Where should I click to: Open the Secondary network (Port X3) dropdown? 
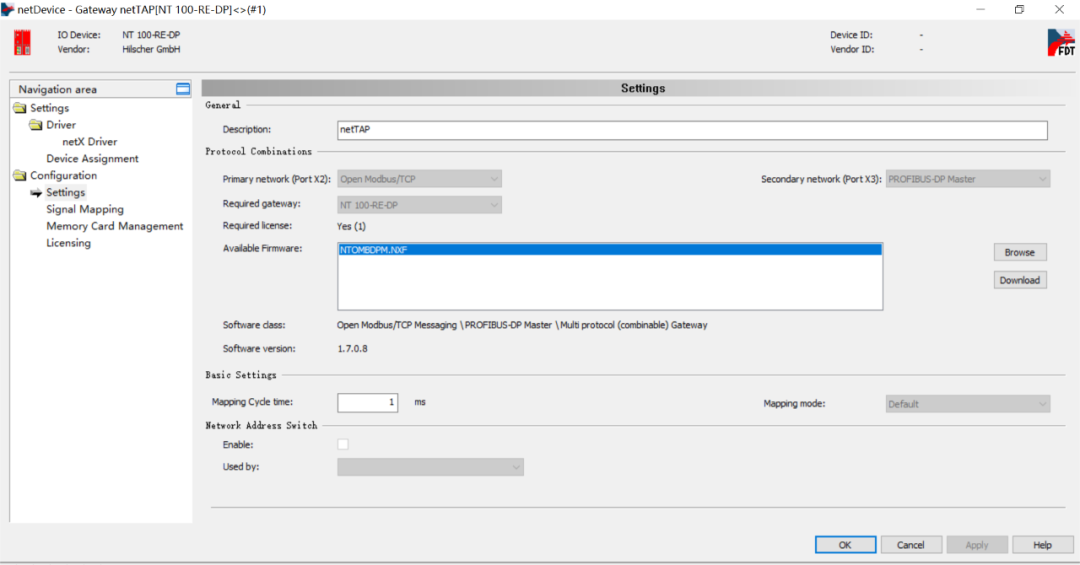tap(968, 179)
